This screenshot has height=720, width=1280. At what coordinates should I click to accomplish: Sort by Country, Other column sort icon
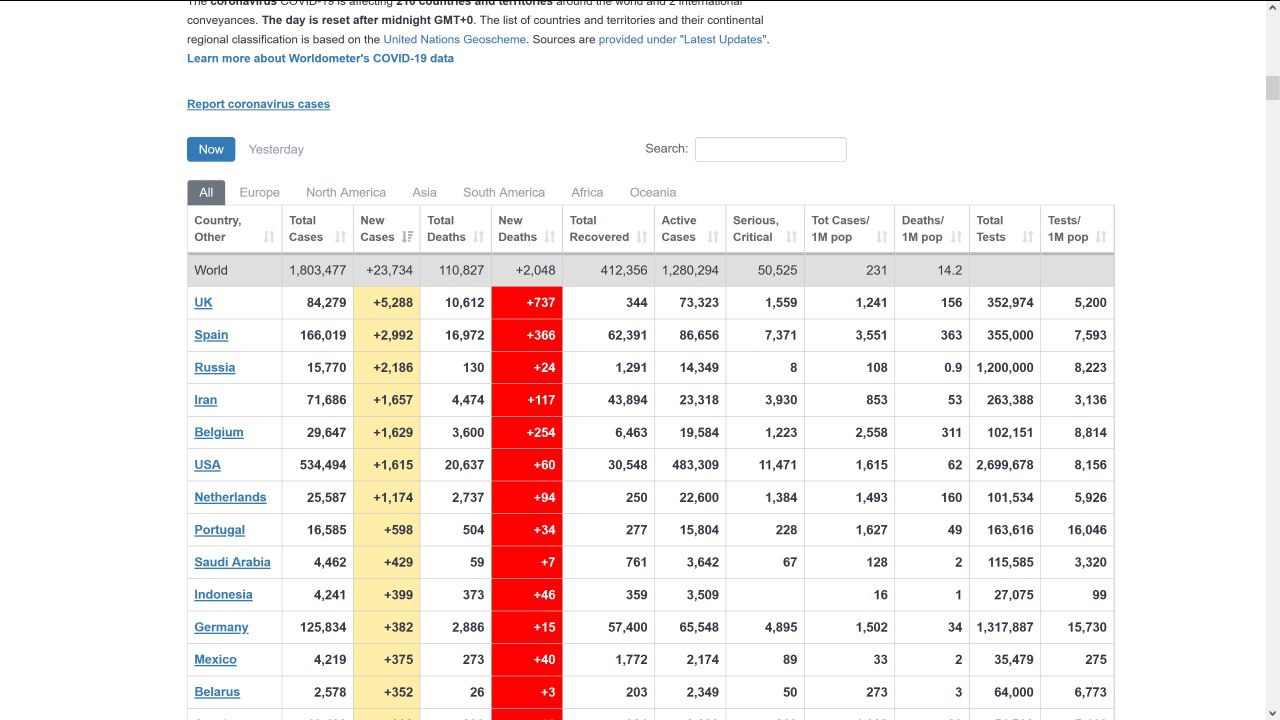269,237
